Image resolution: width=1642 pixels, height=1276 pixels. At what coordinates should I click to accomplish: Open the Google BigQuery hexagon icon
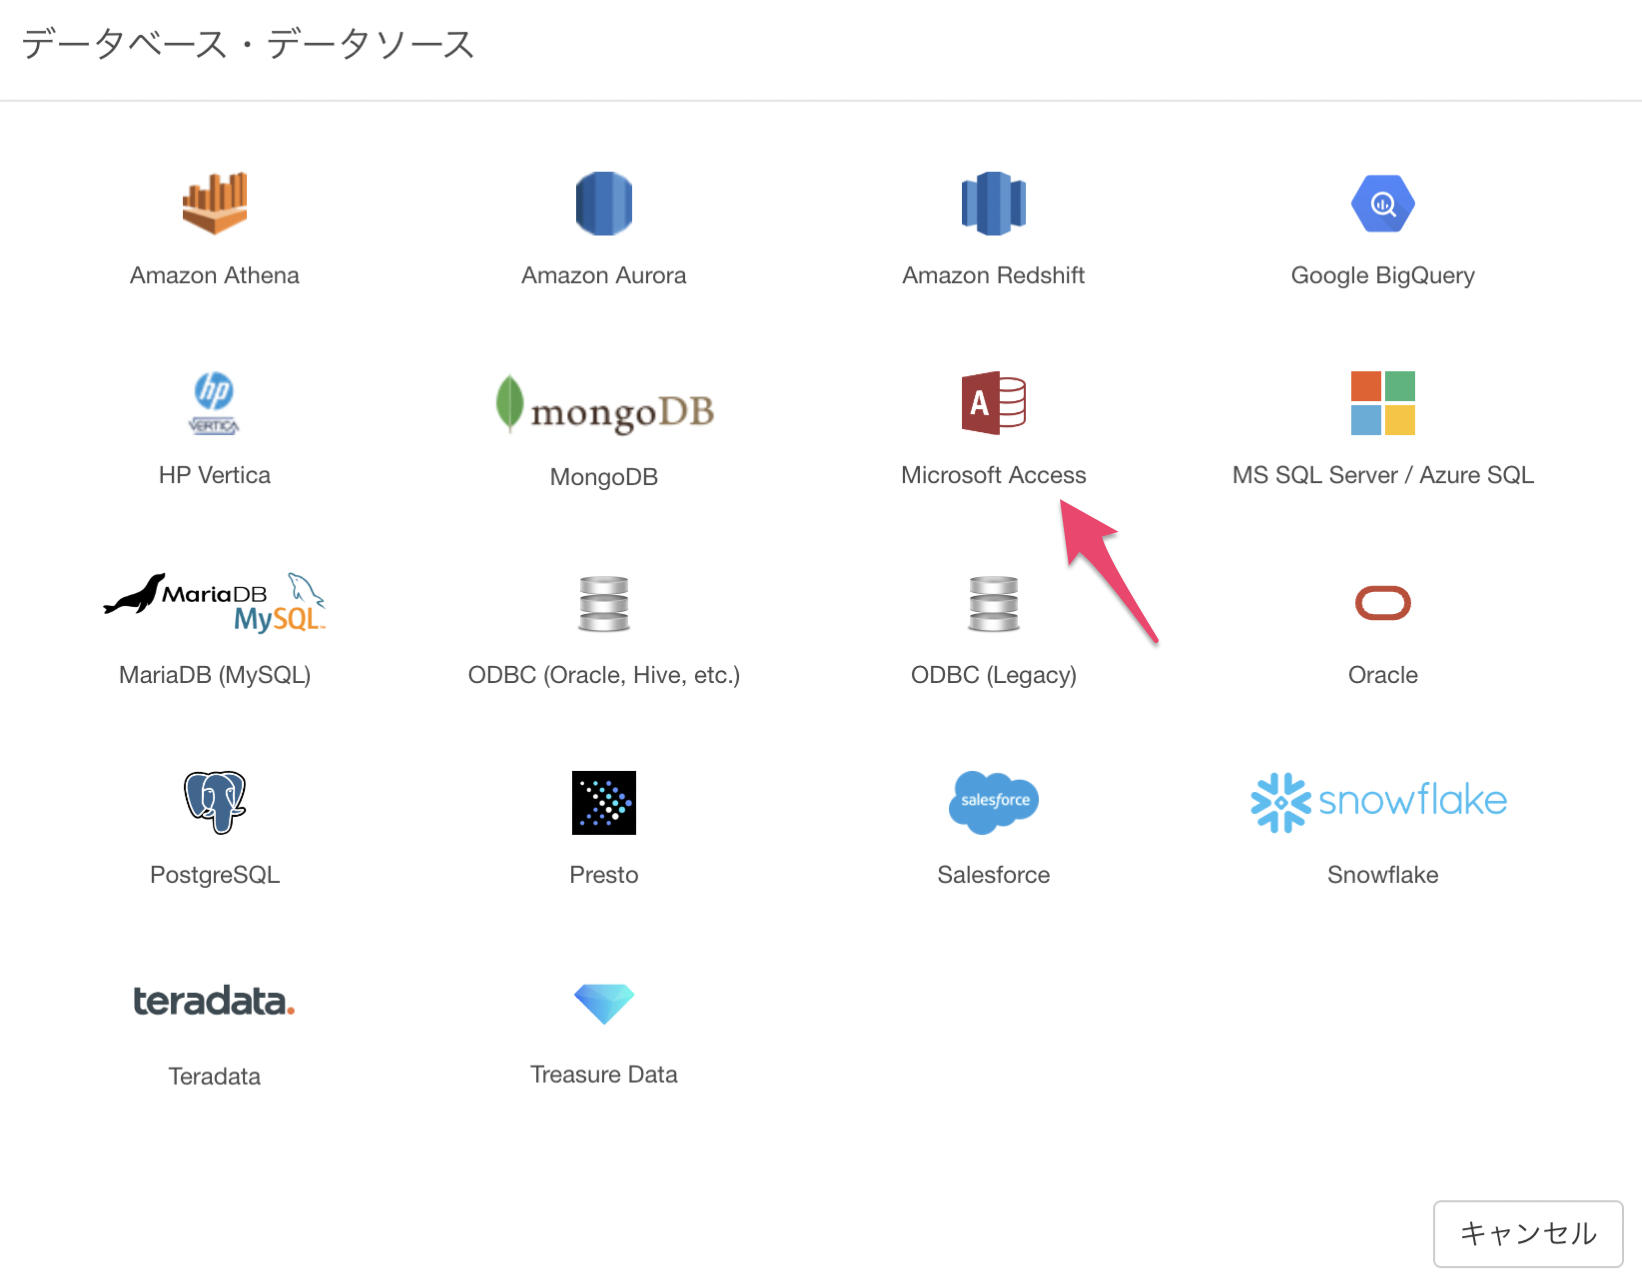(1383, 203)
